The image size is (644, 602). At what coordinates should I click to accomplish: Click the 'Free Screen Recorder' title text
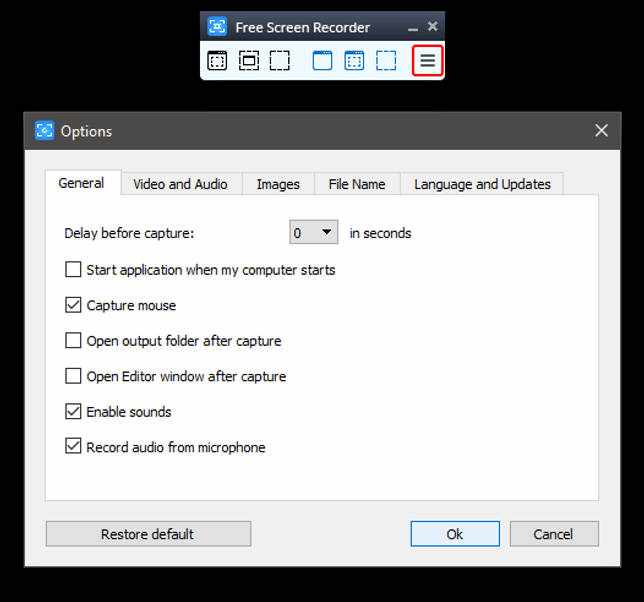pos(303,28)
